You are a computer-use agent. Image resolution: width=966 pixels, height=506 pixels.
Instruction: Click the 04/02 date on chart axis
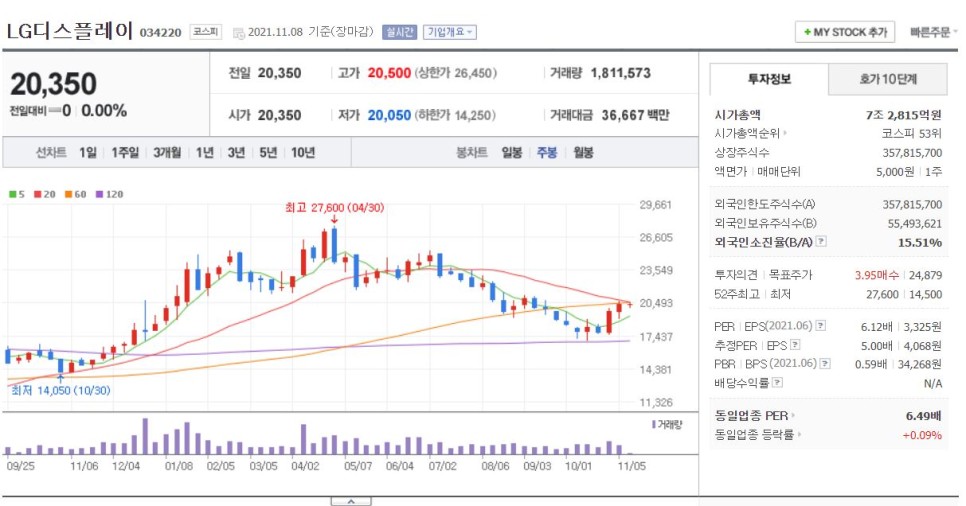point(305,466)
